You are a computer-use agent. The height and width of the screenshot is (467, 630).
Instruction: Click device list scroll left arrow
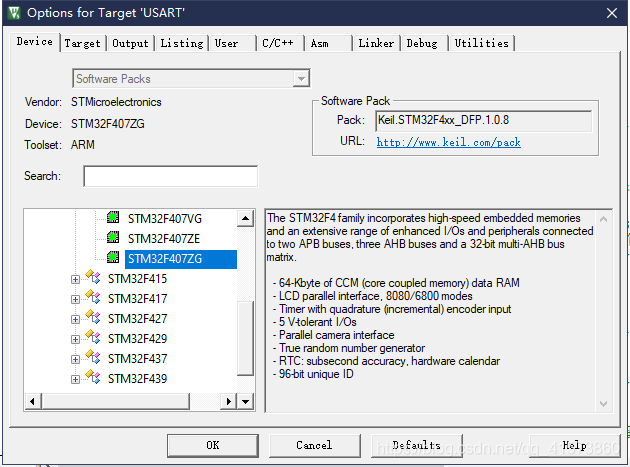coord(33,401)
